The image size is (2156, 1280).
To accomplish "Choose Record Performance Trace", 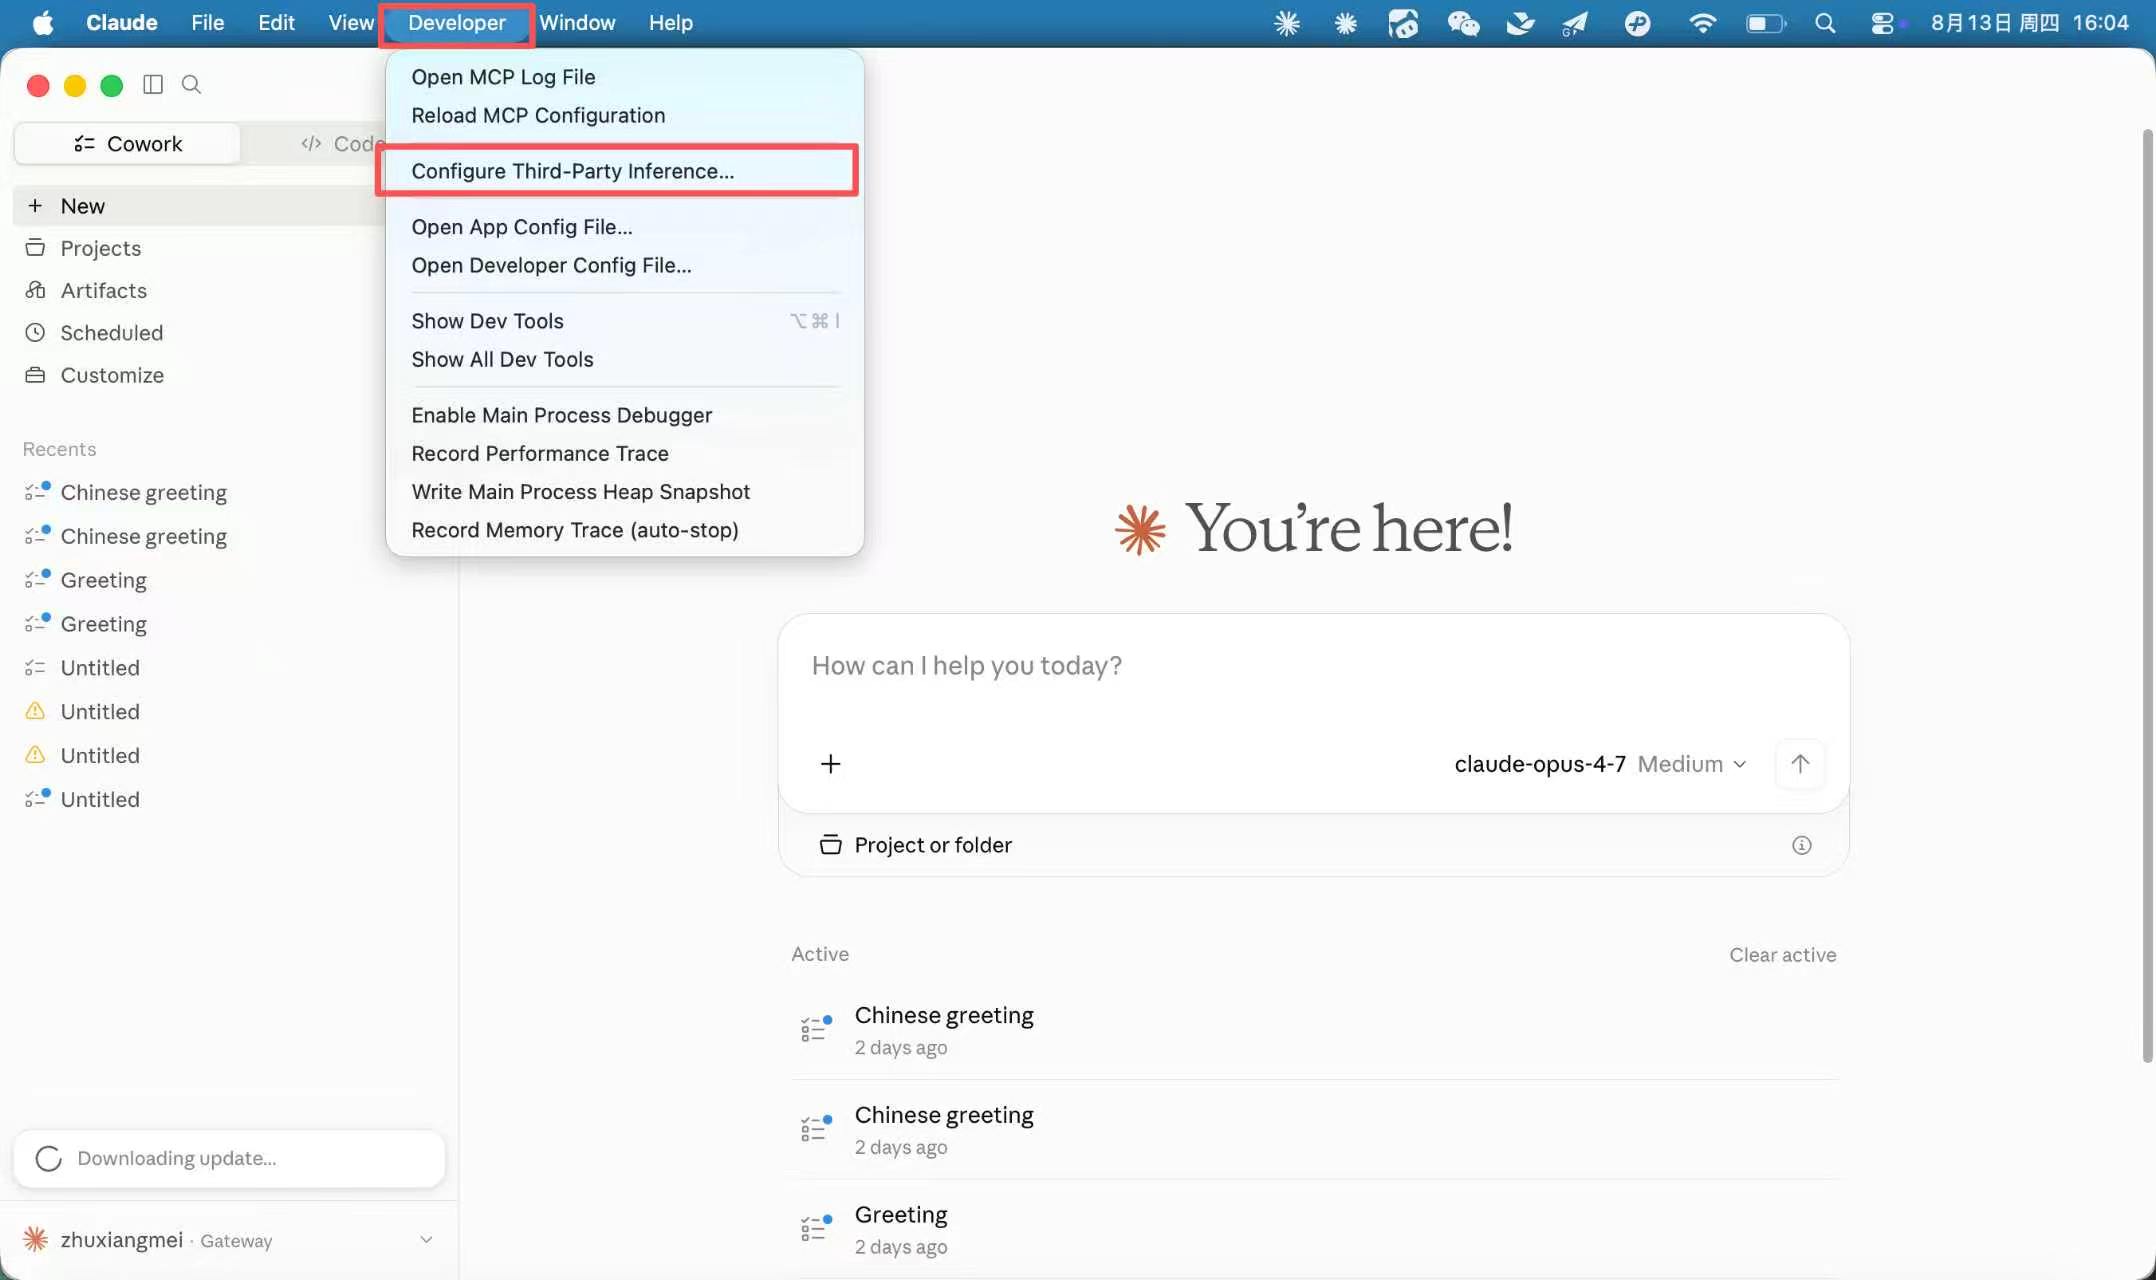I will point(625,453).
